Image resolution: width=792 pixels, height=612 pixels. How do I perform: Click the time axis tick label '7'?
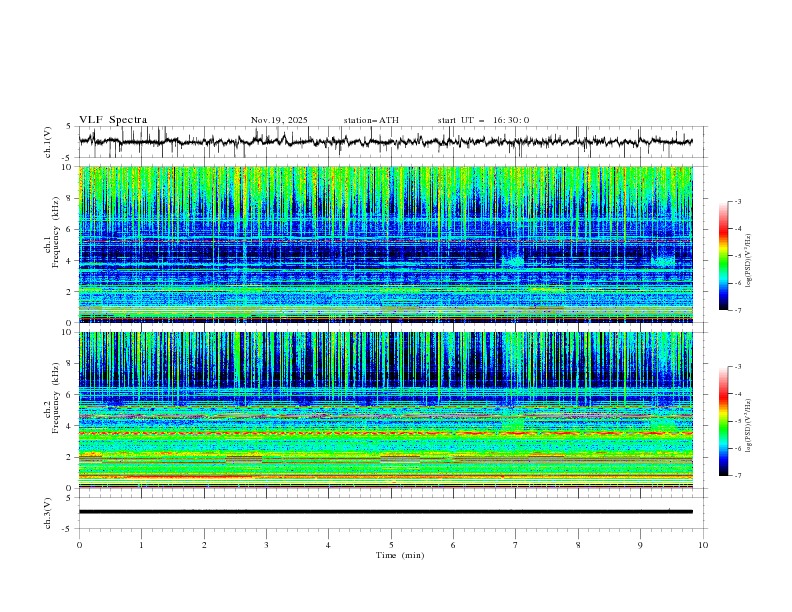tap(516, 545)
